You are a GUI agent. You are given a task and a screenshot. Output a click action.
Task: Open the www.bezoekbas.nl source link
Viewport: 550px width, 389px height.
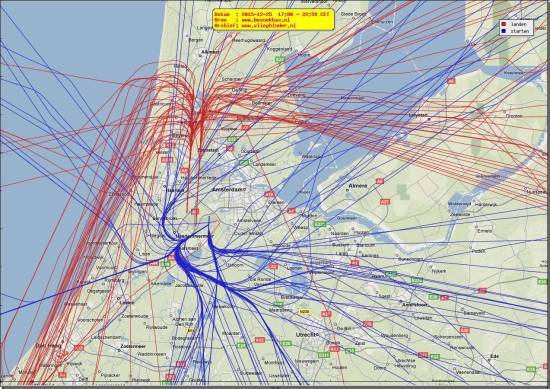point(266,20)
